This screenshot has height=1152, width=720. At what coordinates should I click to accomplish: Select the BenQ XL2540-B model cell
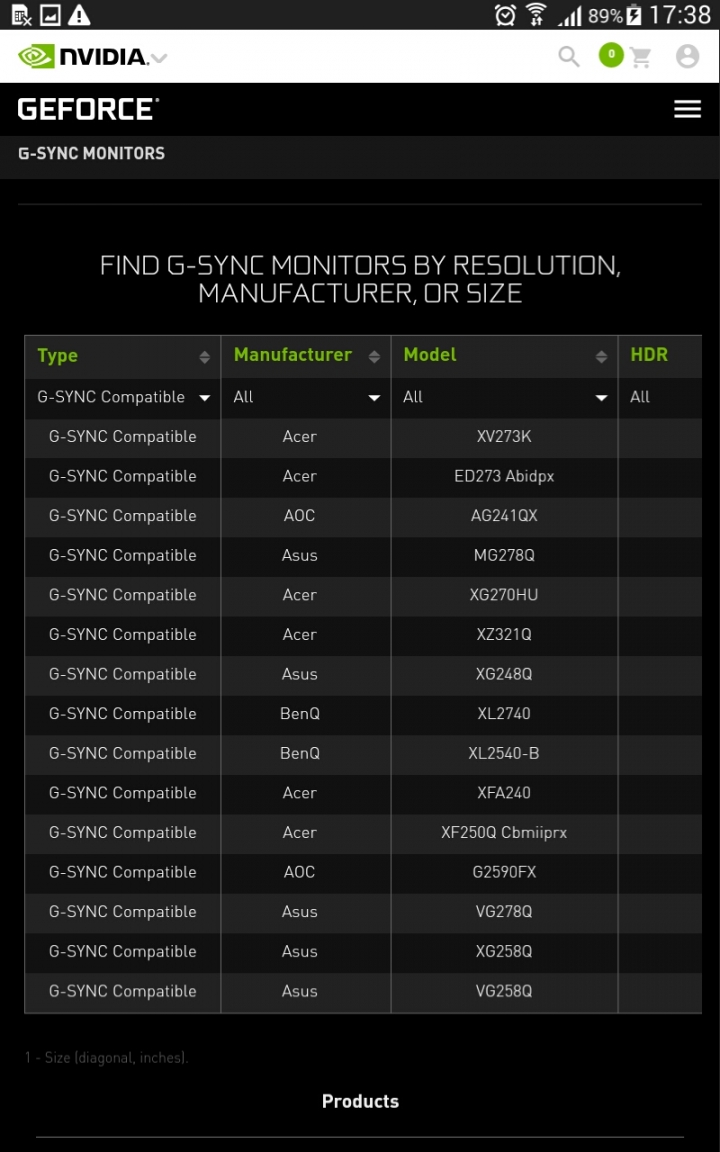pos(504,753)
